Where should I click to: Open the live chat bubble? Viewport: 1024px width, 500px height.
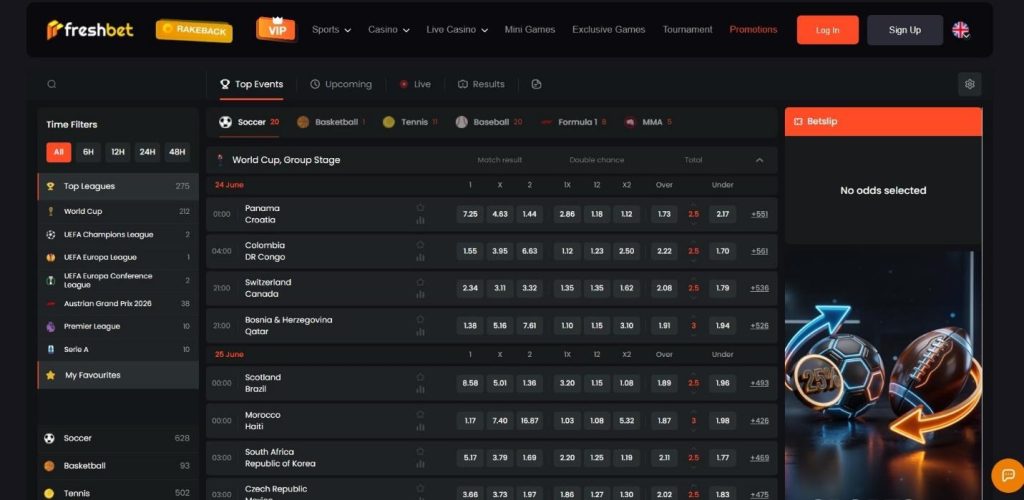[x=1008, y=475]
